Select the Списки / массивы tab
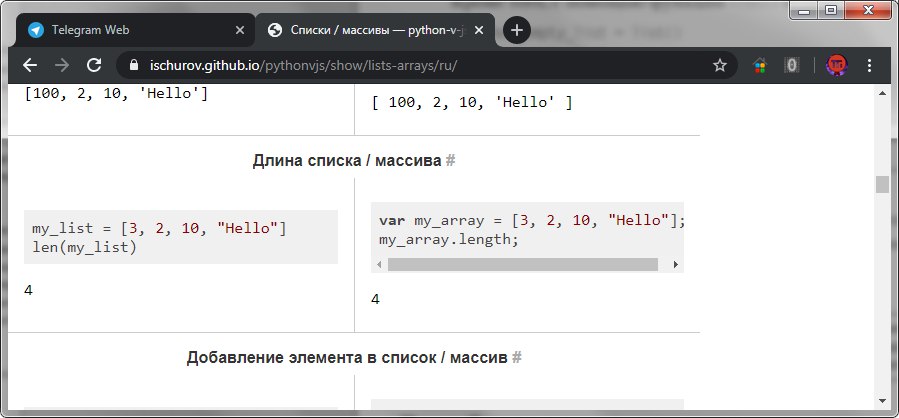 point(375,30)
